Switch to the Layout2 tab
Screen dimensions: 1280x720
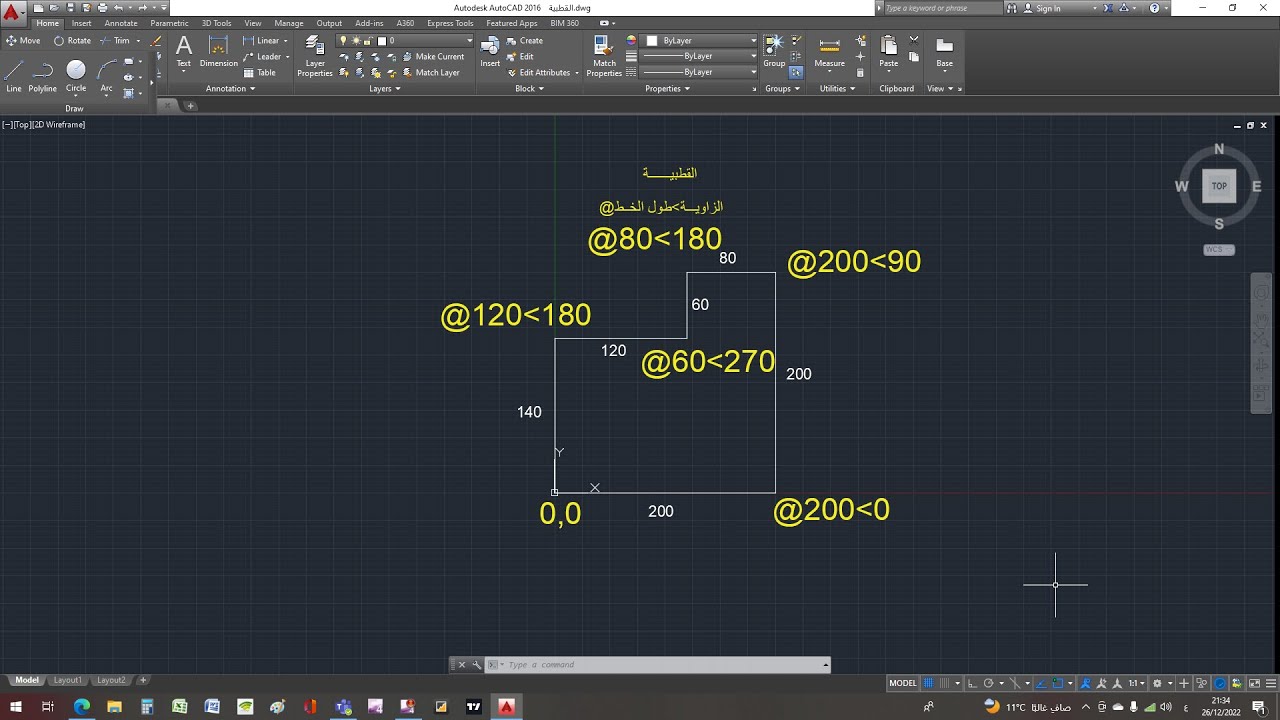coord(111,680)
